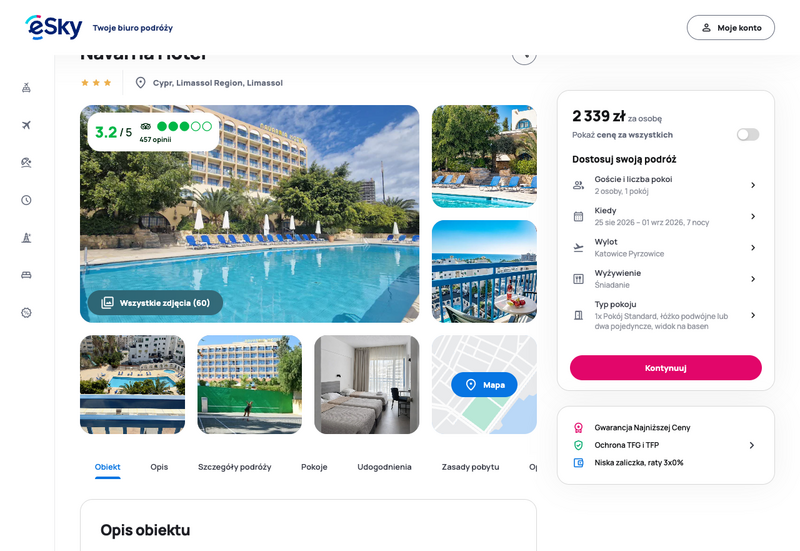Open all photos gallery button (60)
The image size is (800, 551).
coord(156,303)
